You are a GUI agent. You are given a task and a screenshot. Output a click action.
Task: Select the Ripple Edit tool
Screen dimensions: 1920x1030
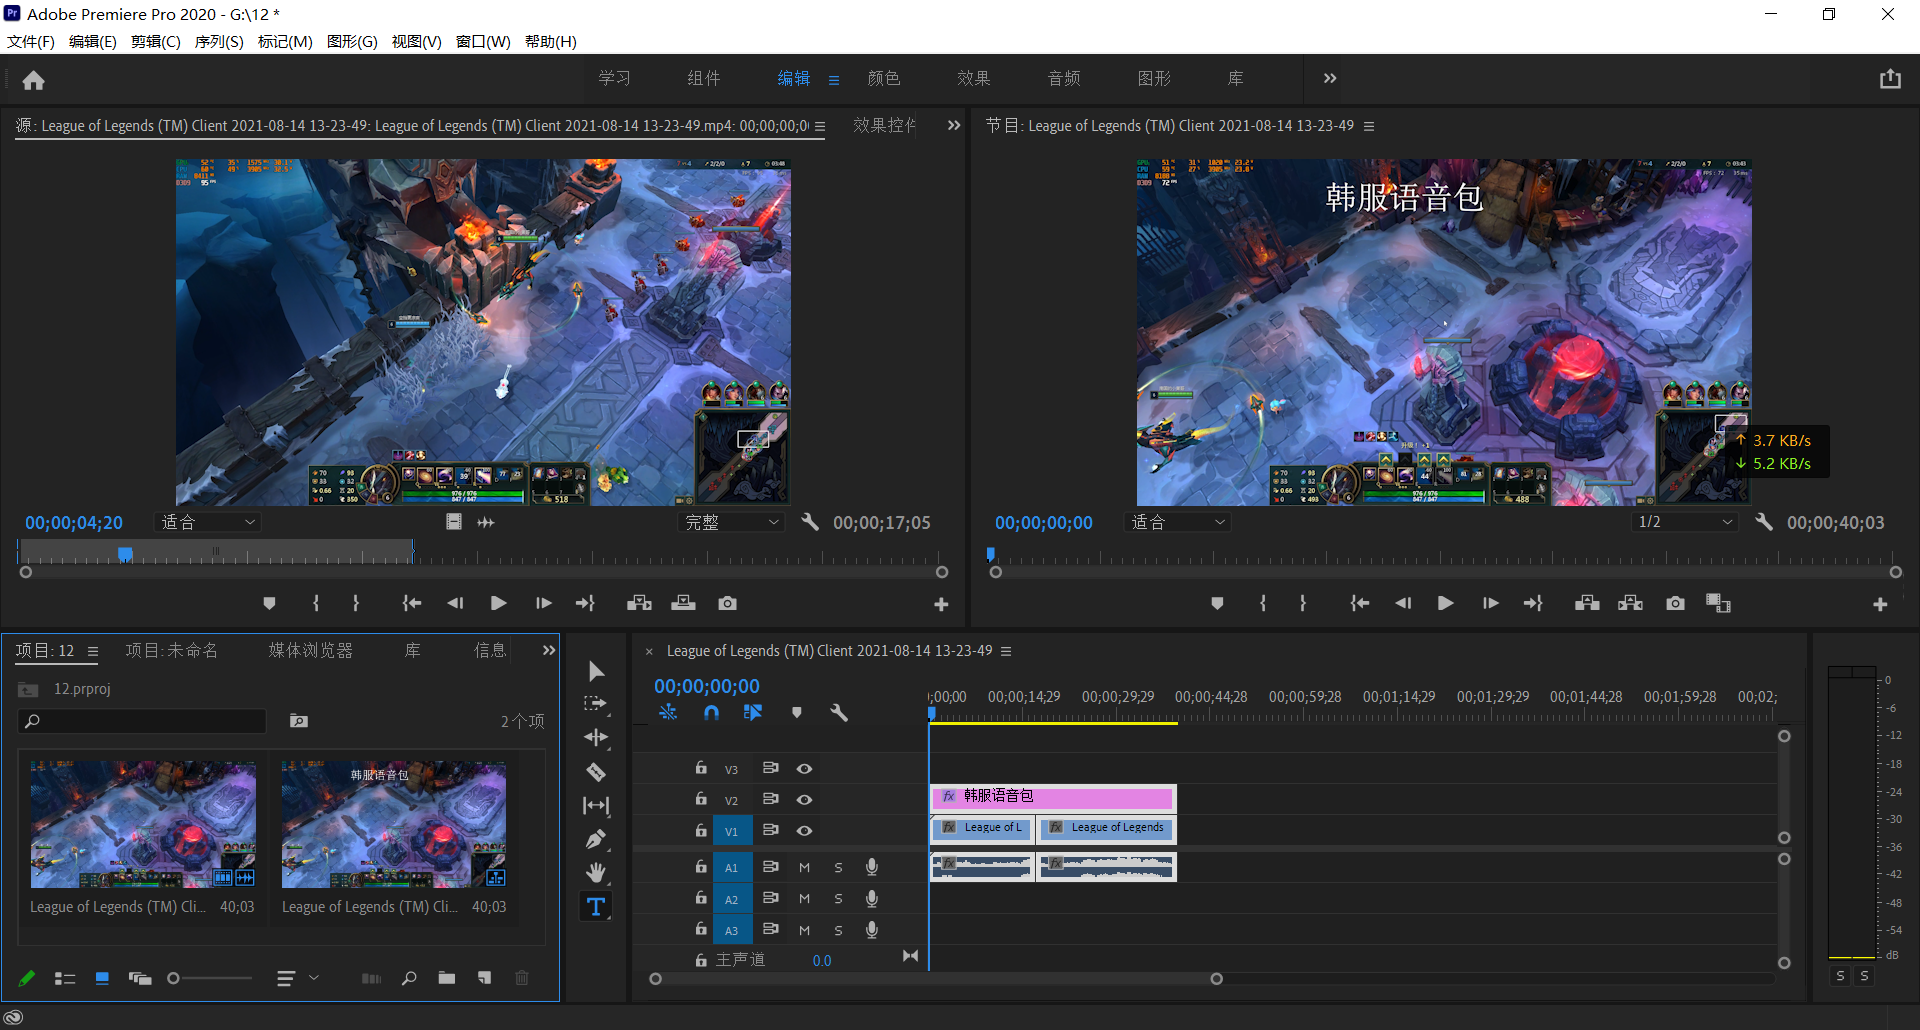[x=596, y=738]
